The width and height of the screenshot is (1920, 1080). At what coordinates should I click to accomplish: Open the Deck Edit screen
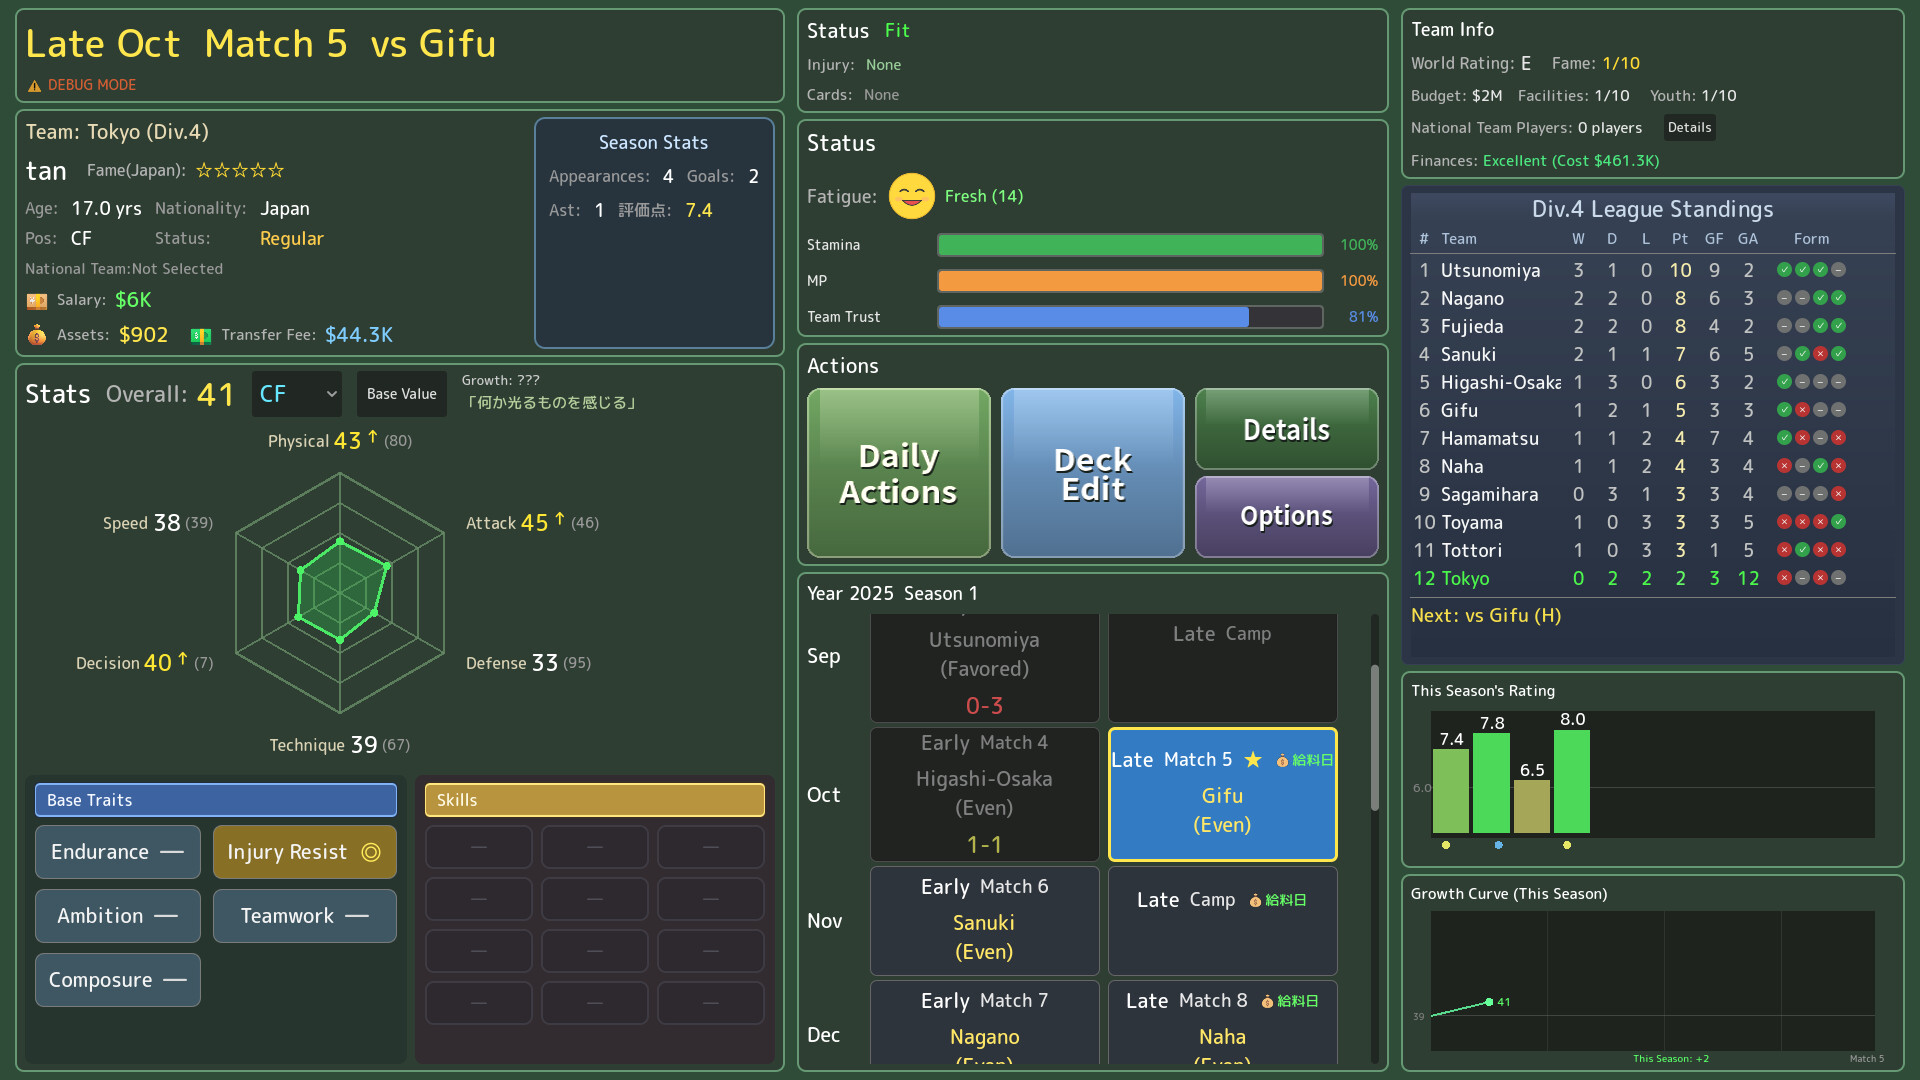click(x=1092, y=473)
